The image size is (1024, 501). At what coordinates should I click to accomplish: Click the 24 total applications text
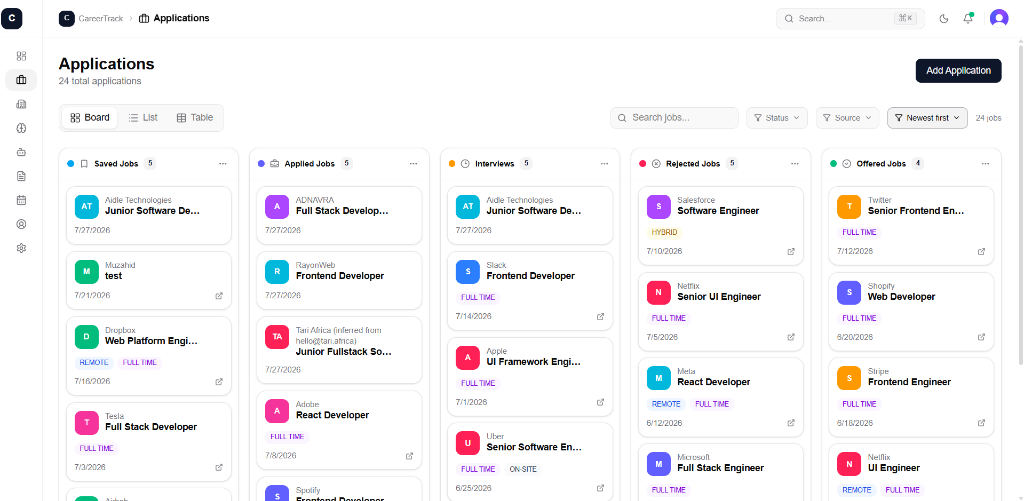pyautogui.click(x=100, y=81)
